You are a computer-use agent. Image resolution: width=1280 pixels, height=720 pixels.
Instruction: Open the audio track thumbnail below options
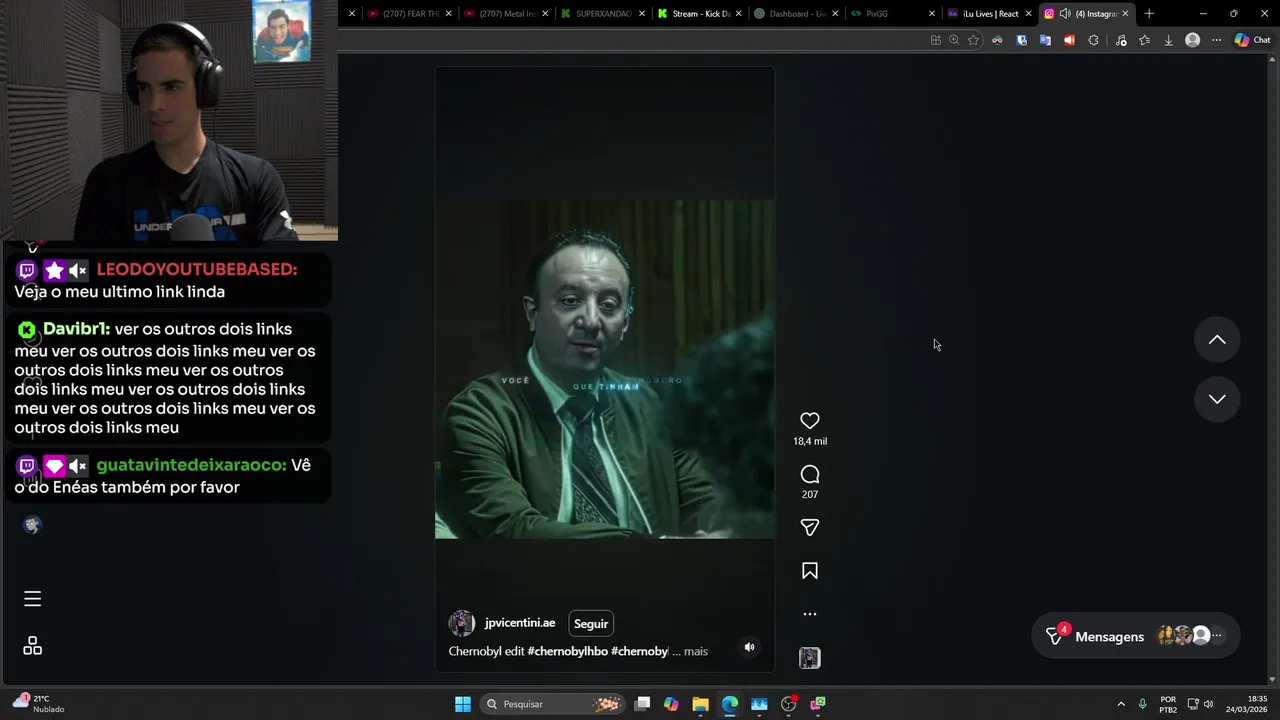tap(810, 658)
